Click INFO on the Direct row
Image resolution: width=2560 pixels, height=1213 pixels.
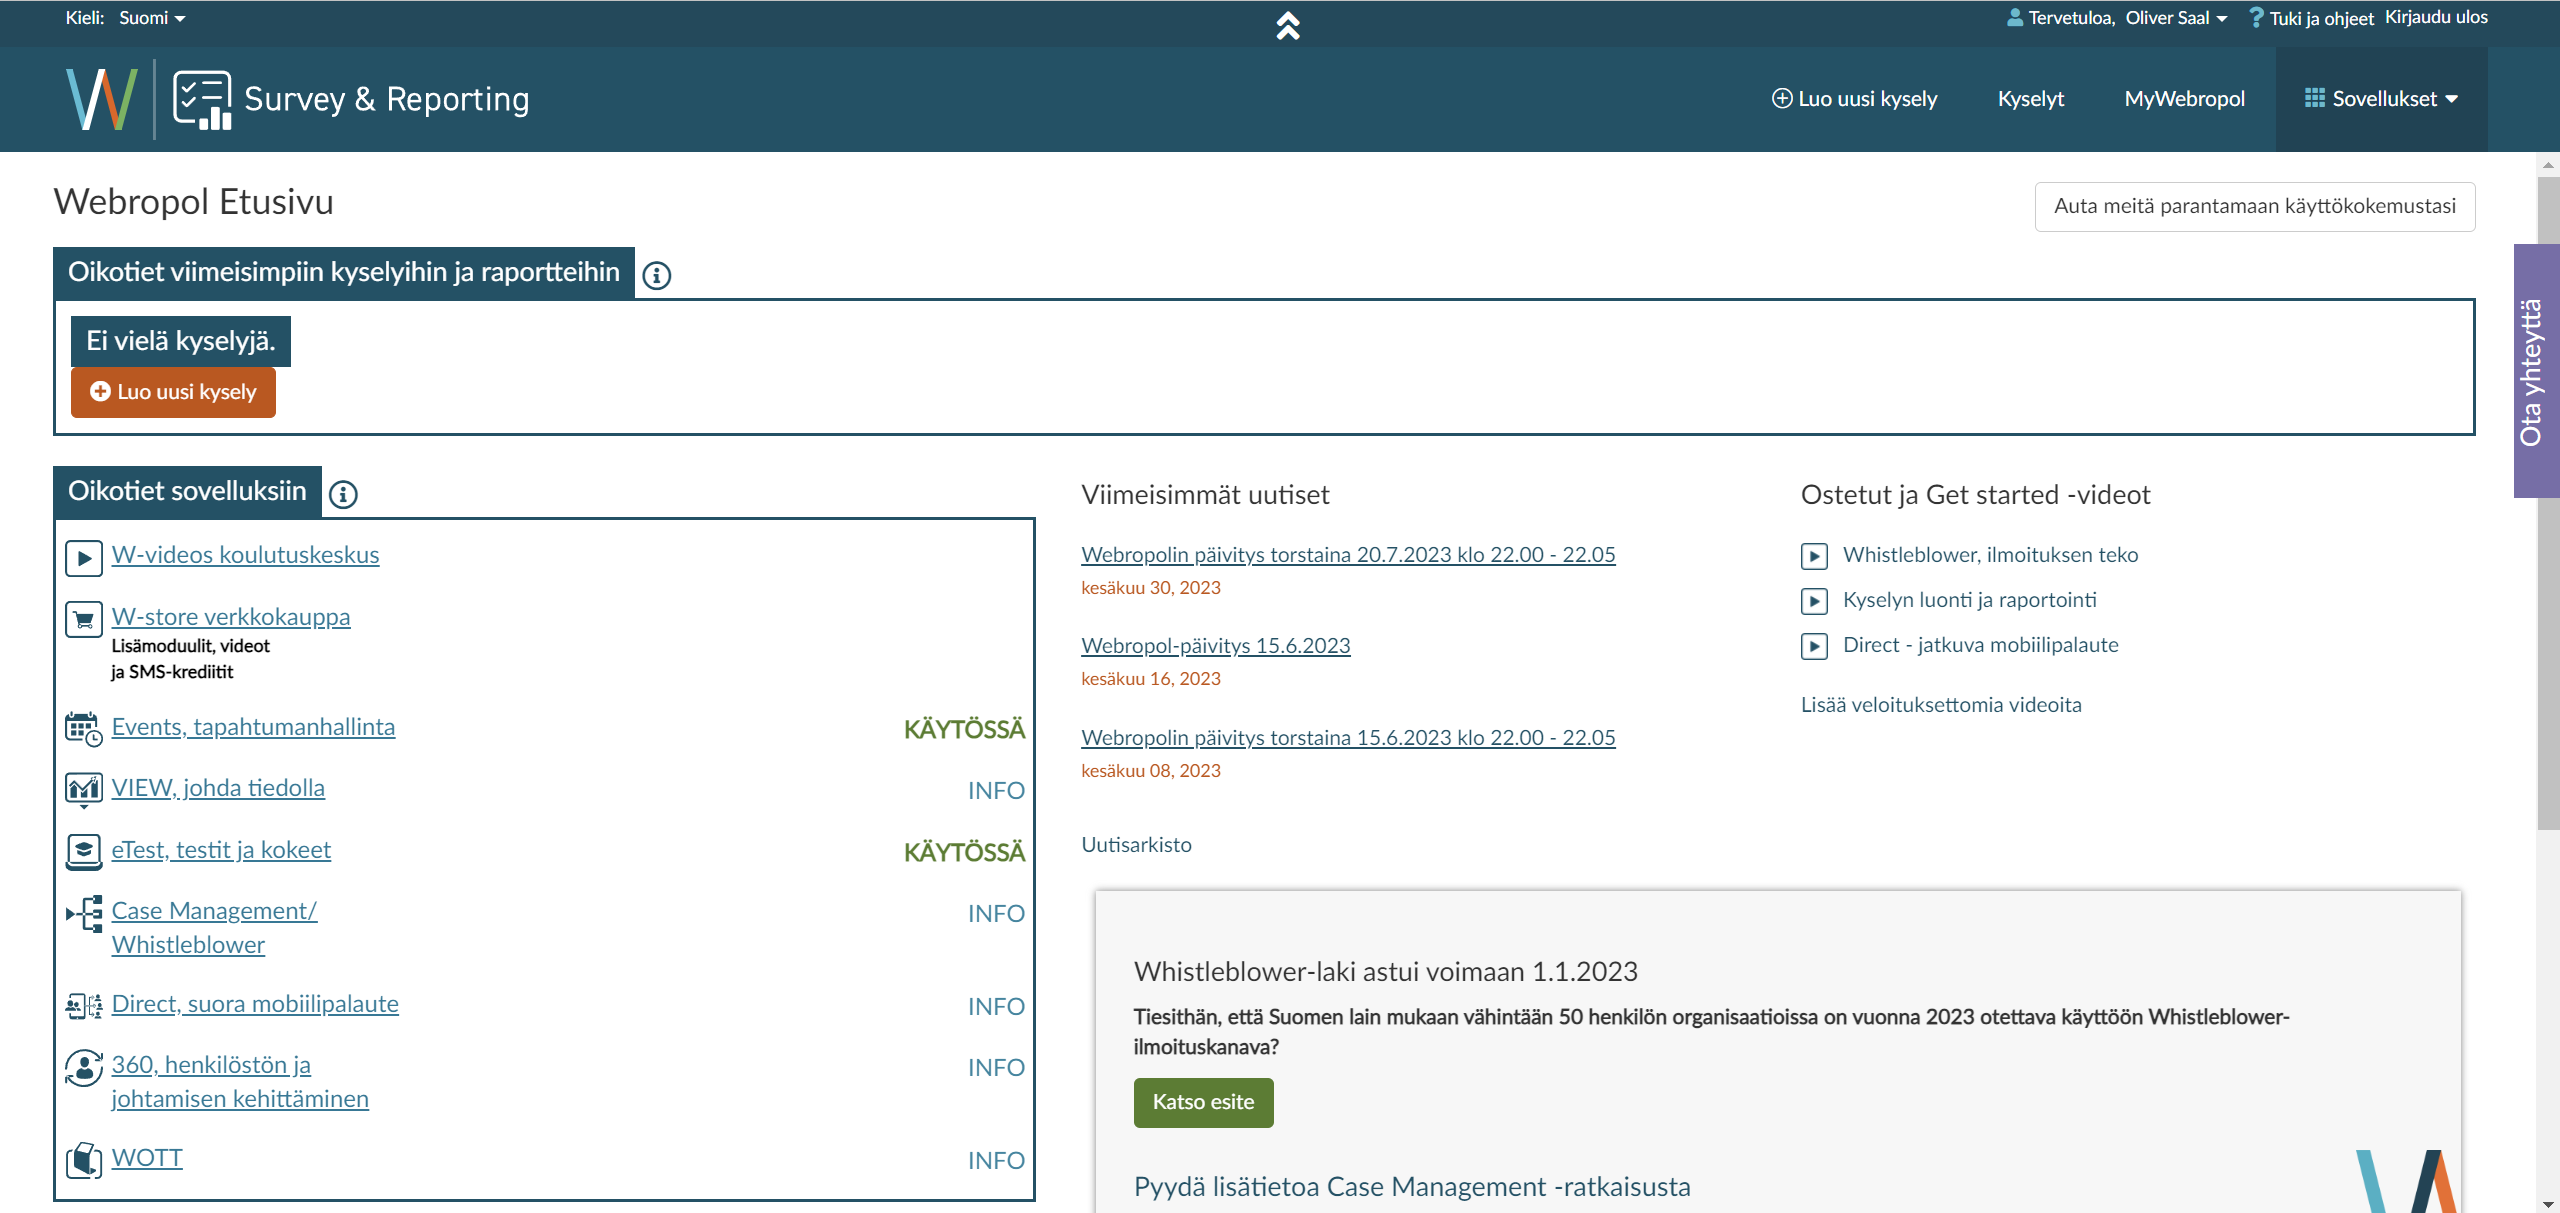tap(996, 1007)
